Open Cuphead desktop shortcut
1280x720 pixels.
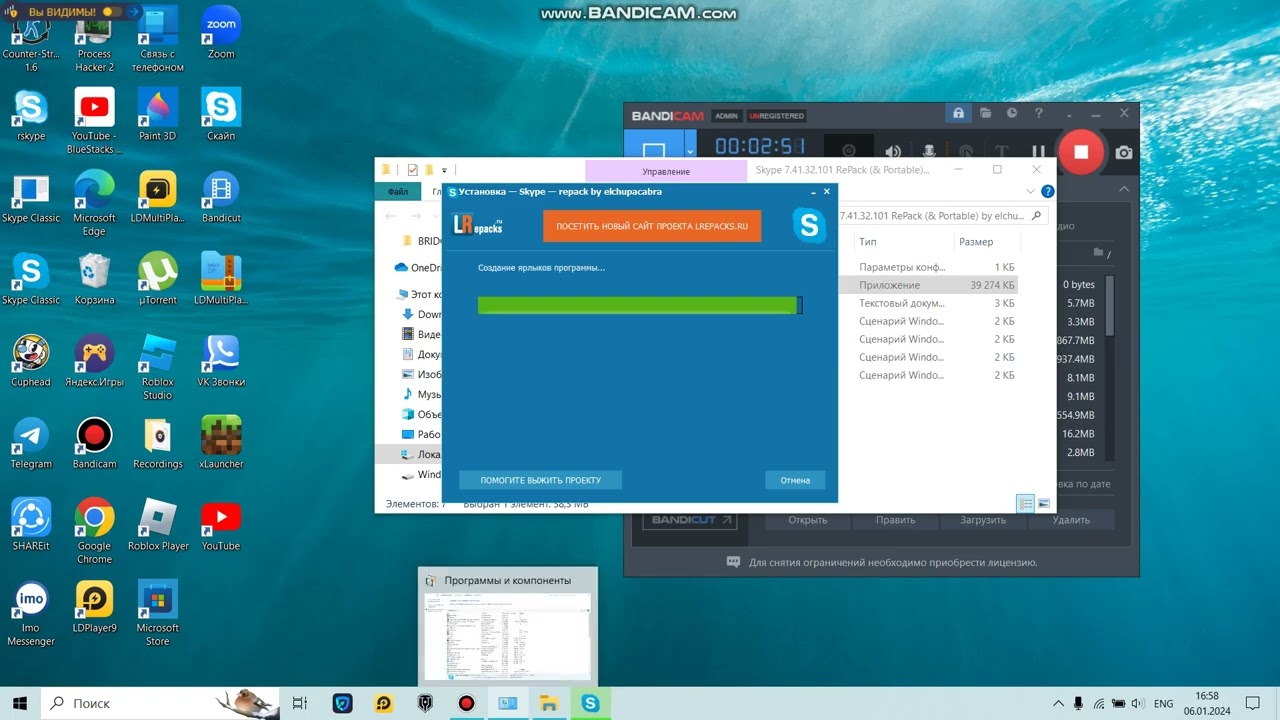(x=31, y=361)
